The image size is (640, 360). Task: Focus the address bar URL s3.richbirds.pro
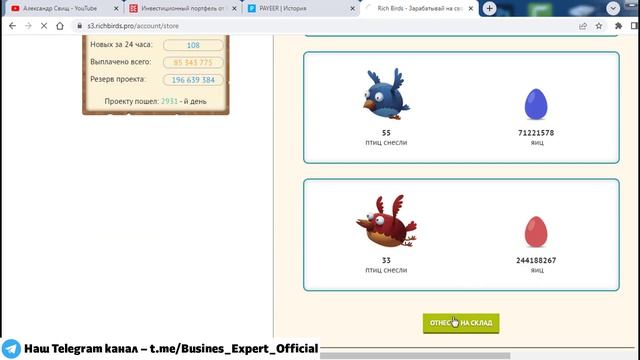click(133, 26)
